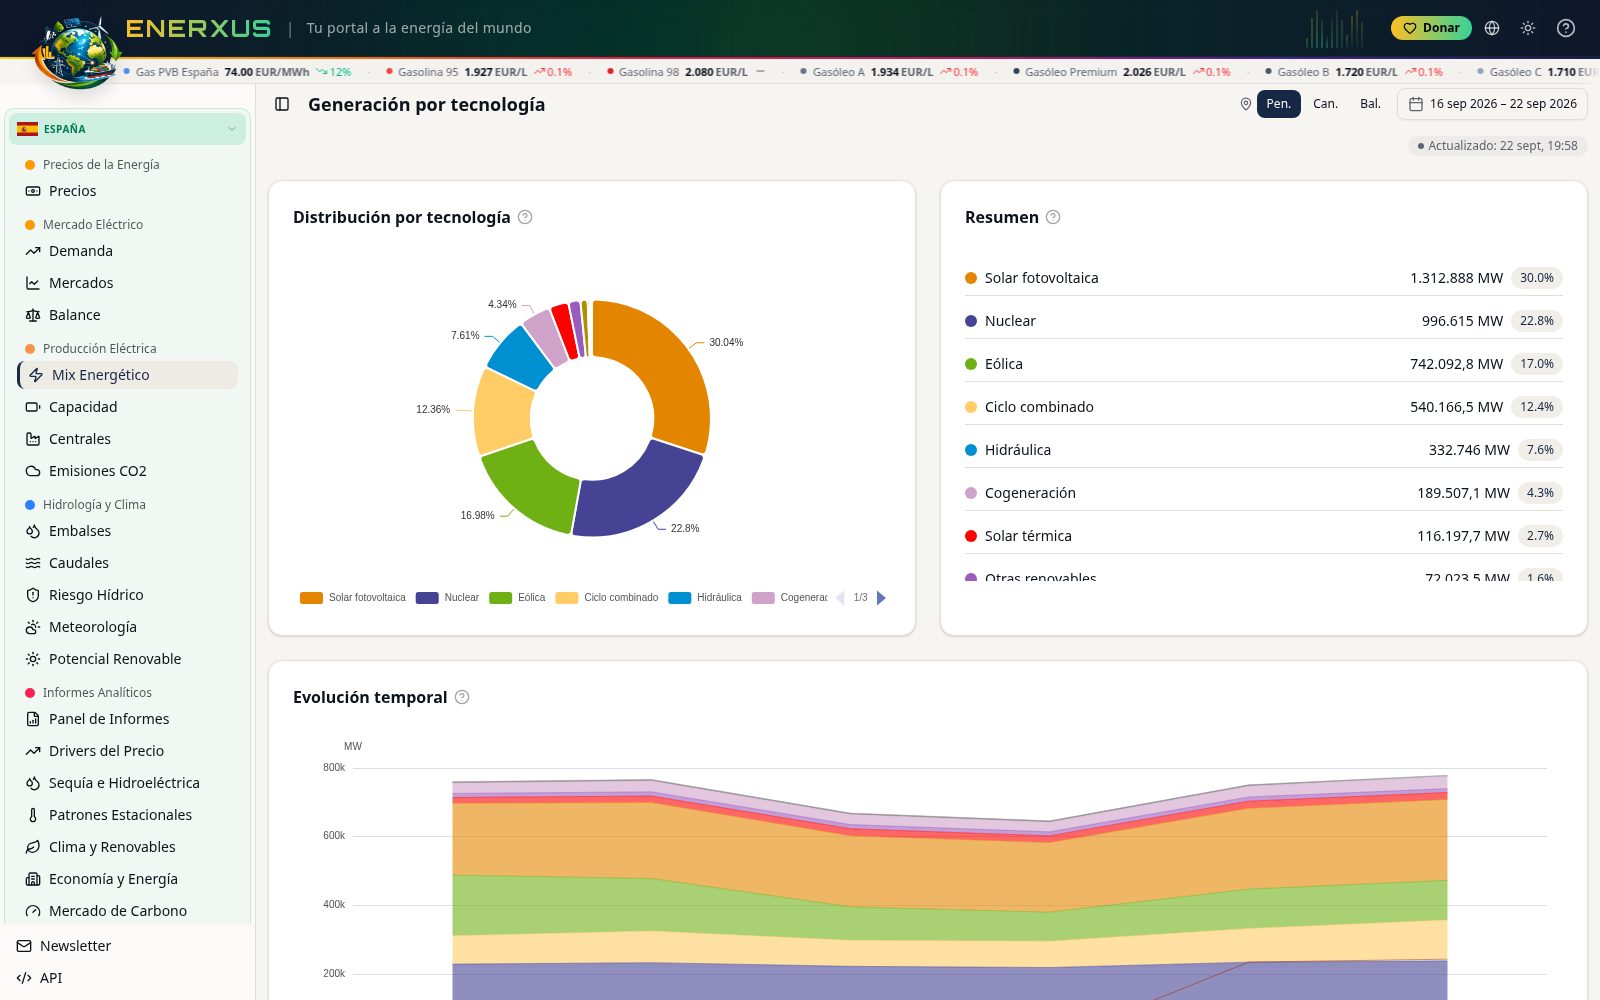Screen dimensions: 1600x1000
Task: Open Emisiones CO2 page
Action: point(128,471)
